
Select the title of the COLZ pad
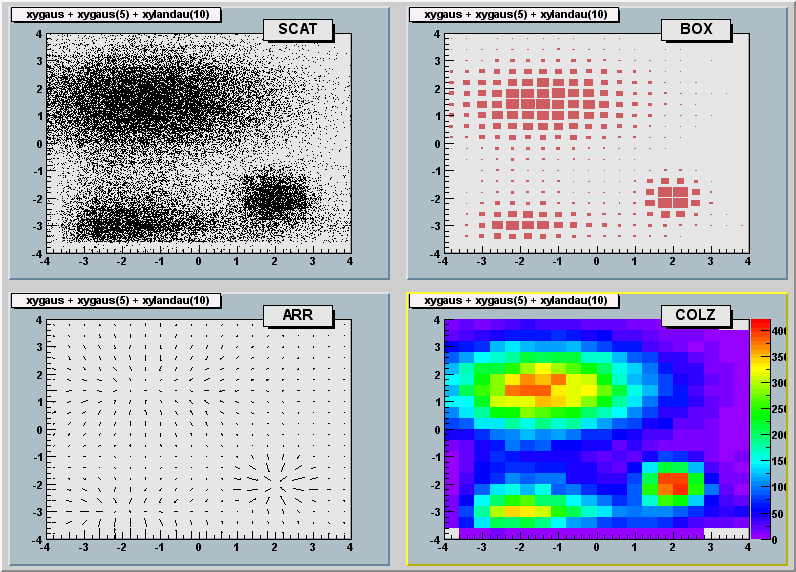click(x=516, y=300)
